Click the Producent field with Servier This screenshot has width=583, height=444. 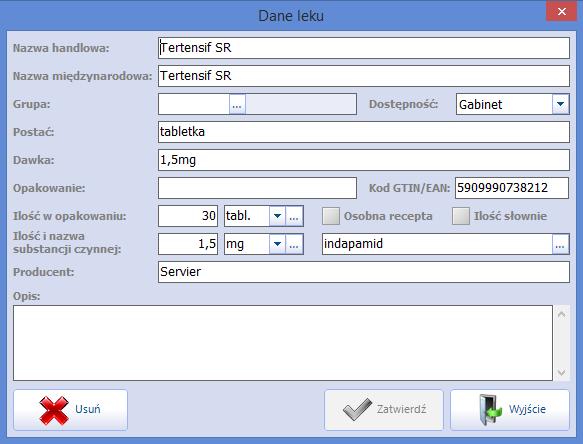364,272
